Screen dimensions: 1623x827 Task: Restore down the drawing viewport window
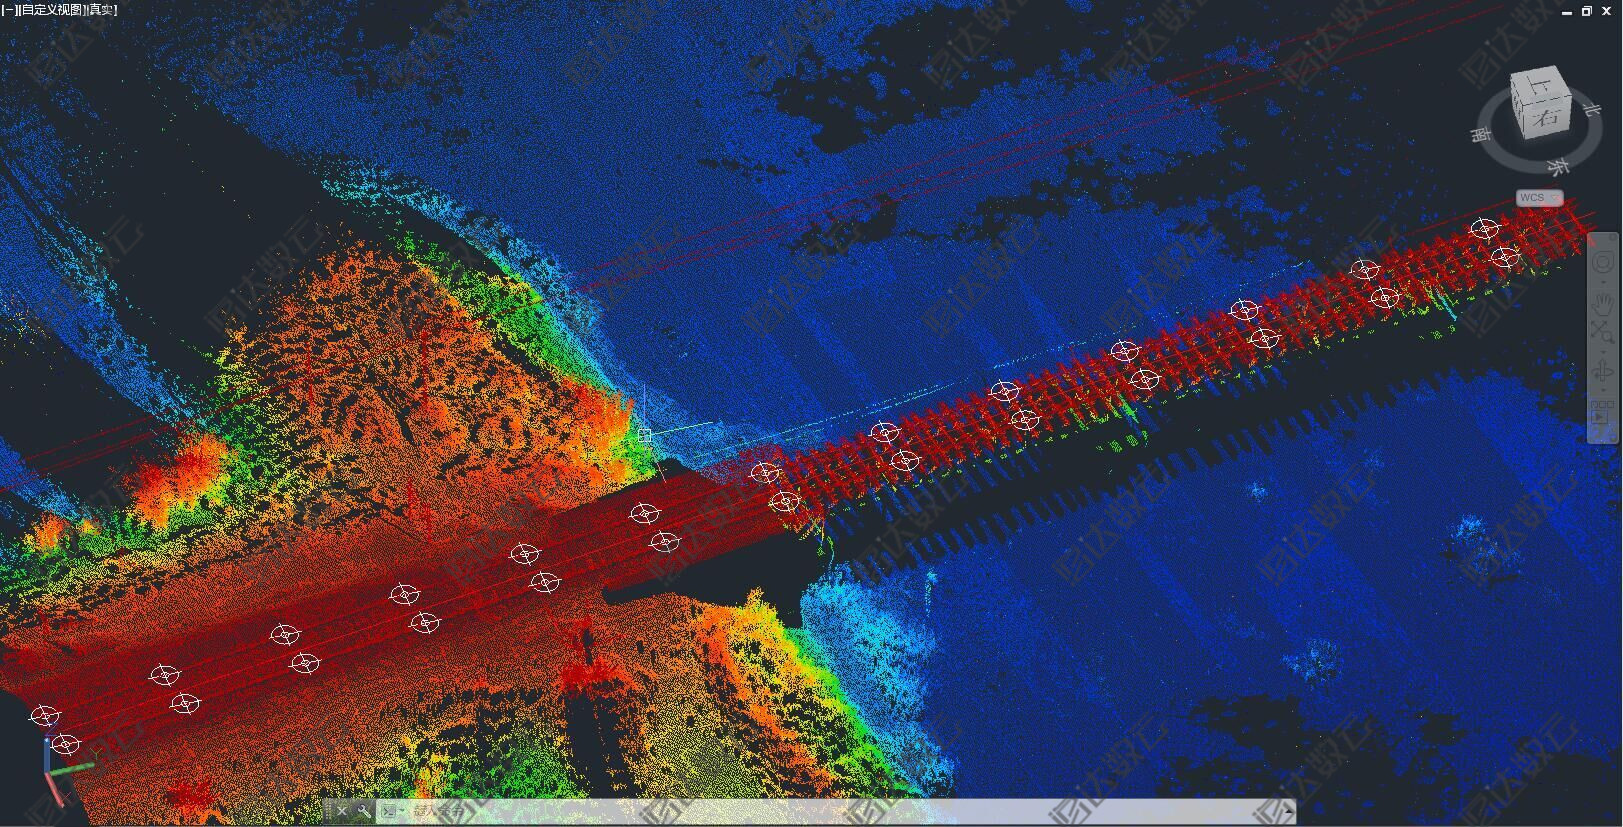[x=1586, y=11]
